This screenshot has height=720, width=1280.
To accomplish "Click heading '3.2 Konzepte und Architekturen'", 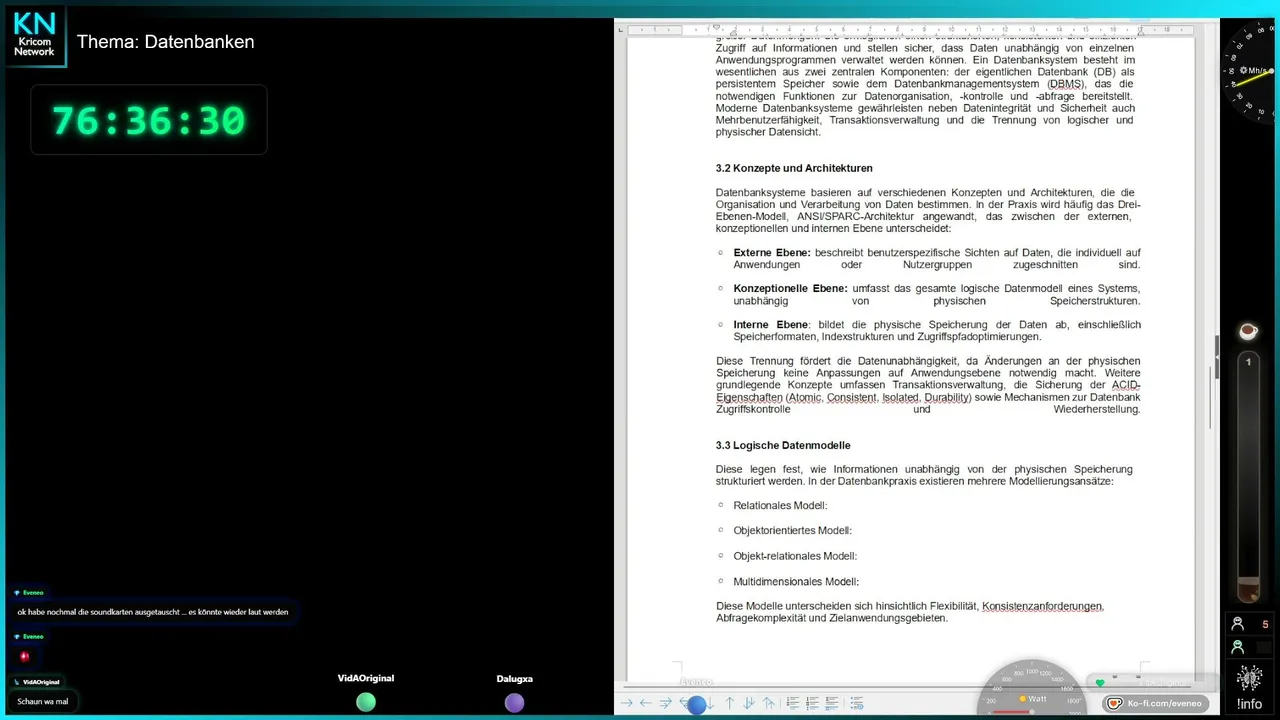I will 794,168.
